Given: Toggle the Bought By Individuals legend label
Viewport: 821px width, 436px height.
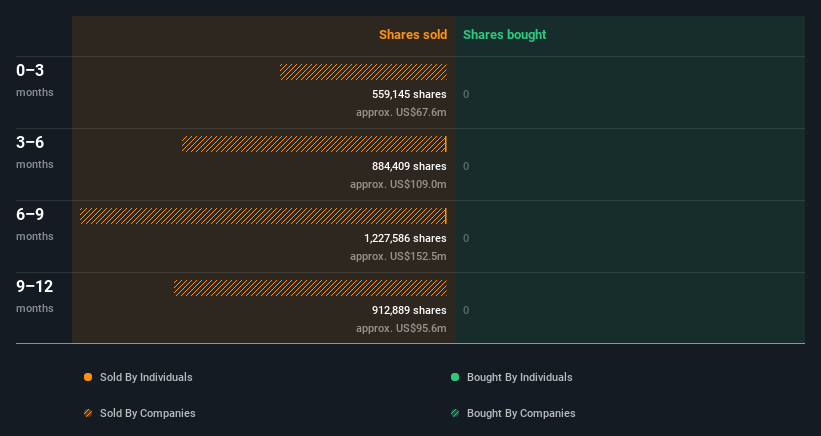Looking at the screenshot, I should pyautogui.click(x=519, y=377).
